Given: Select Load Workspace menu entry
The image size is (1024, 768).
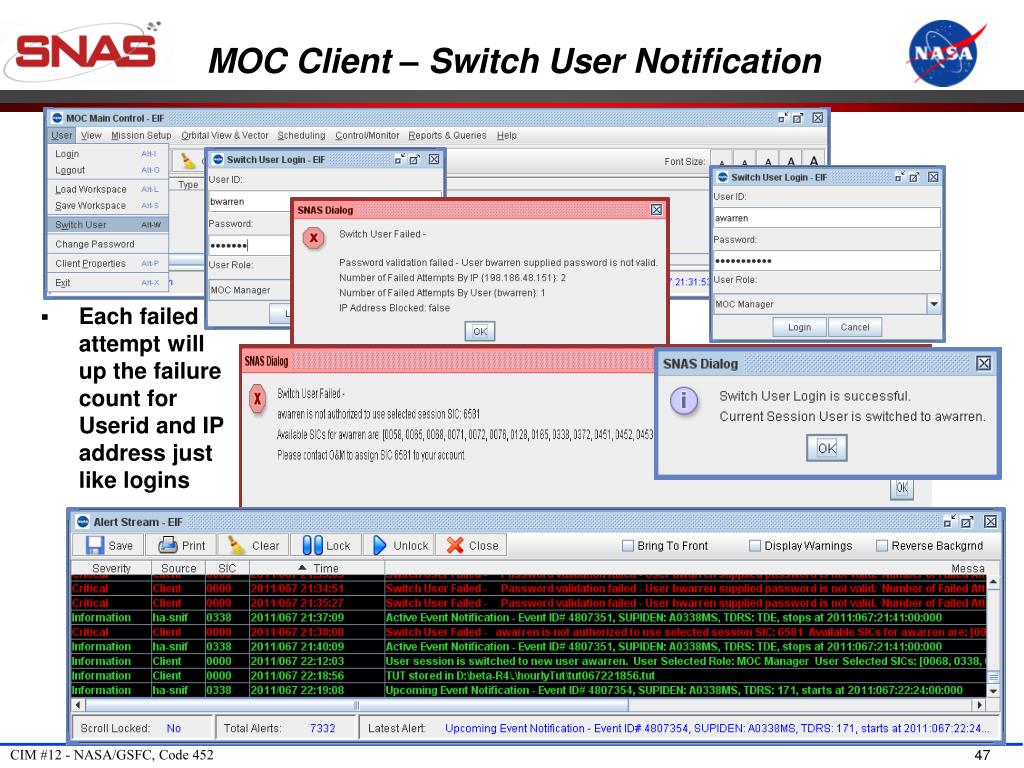Looking at the screenshot, I should (x=108, y=189).
